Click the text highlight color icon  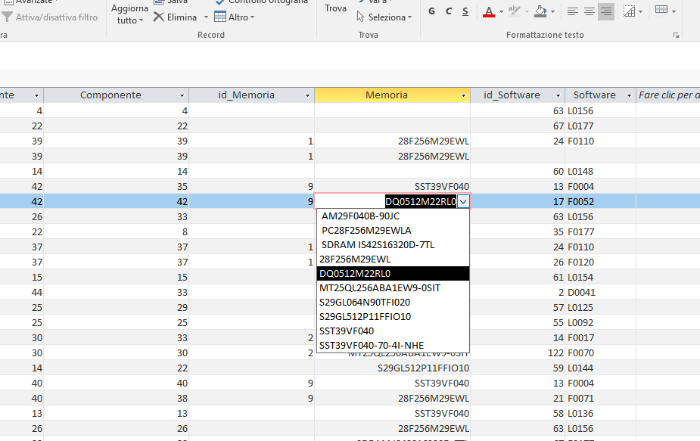pyautogui.click(x=514, y=11)
